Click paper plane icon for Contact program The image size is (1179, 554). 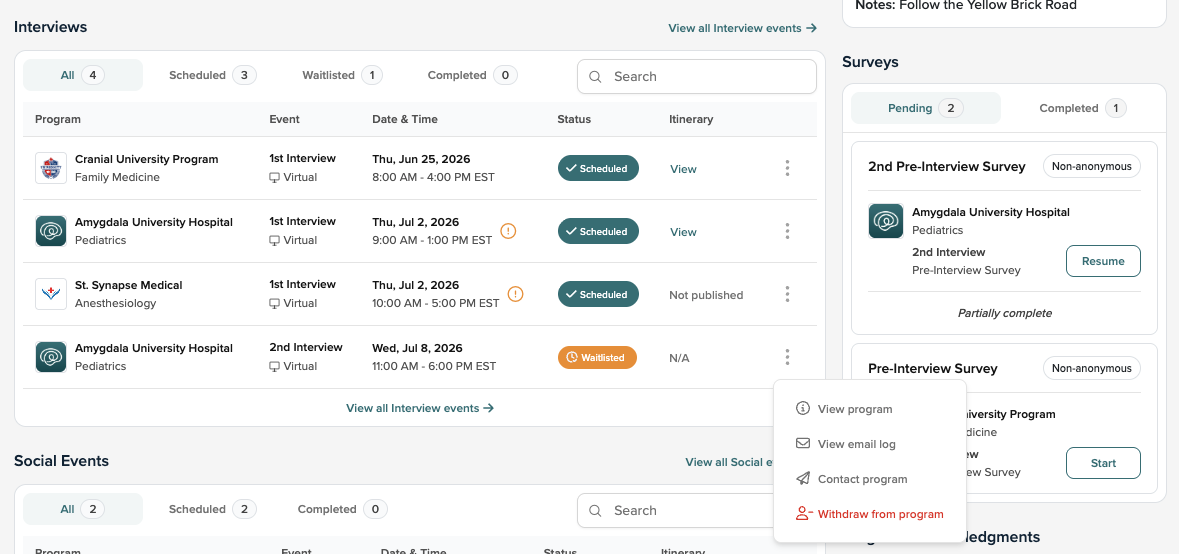pos(803,479)
